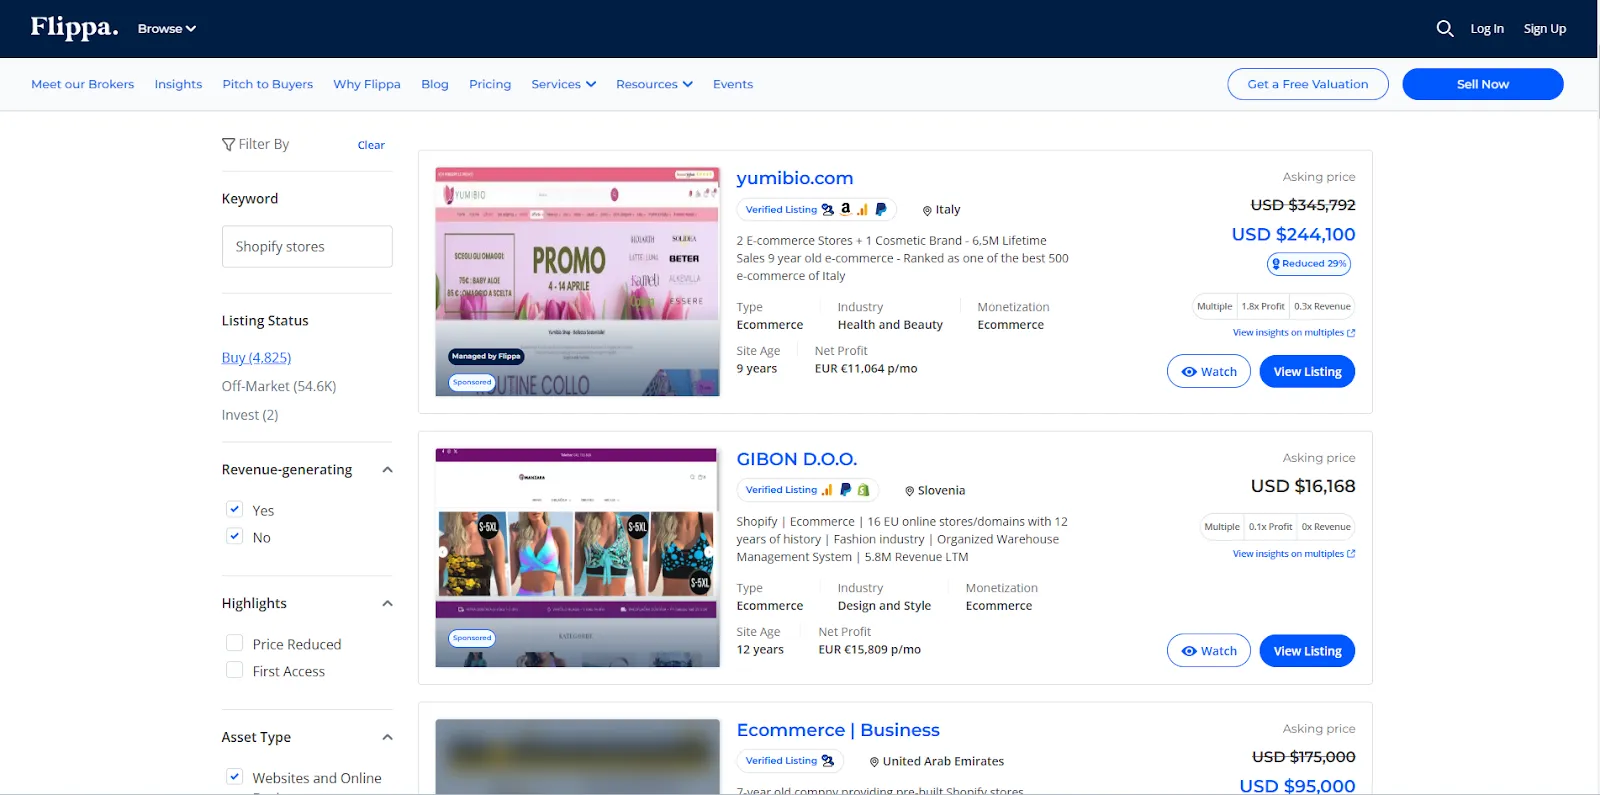Open the search magnifier icon

coord(1445,29)
